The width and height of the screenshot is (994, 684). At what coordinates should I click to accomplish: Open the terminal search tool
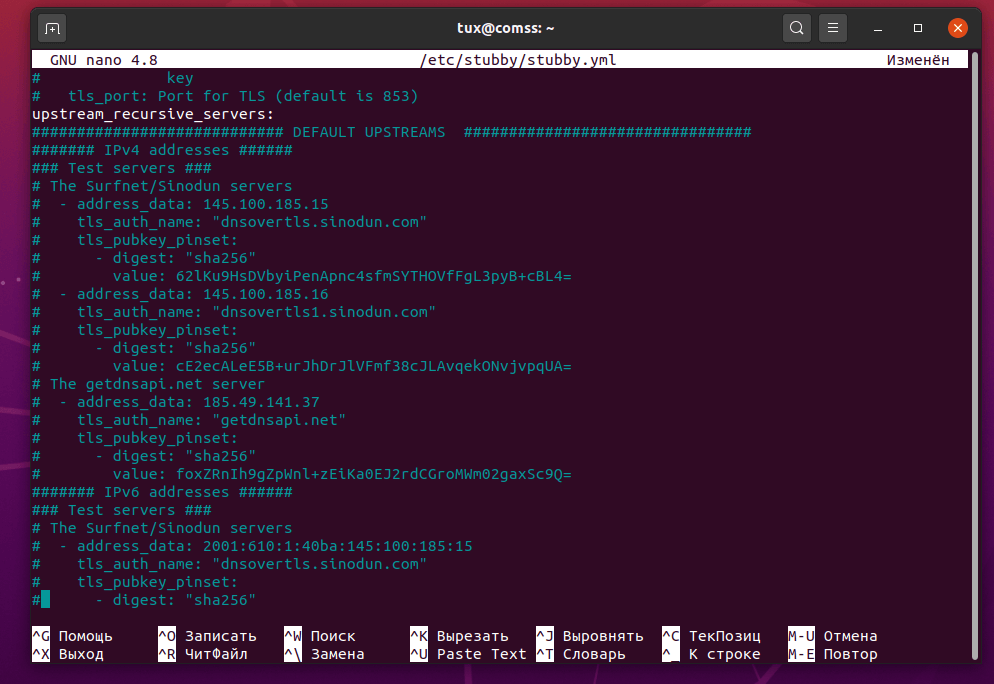796,28
